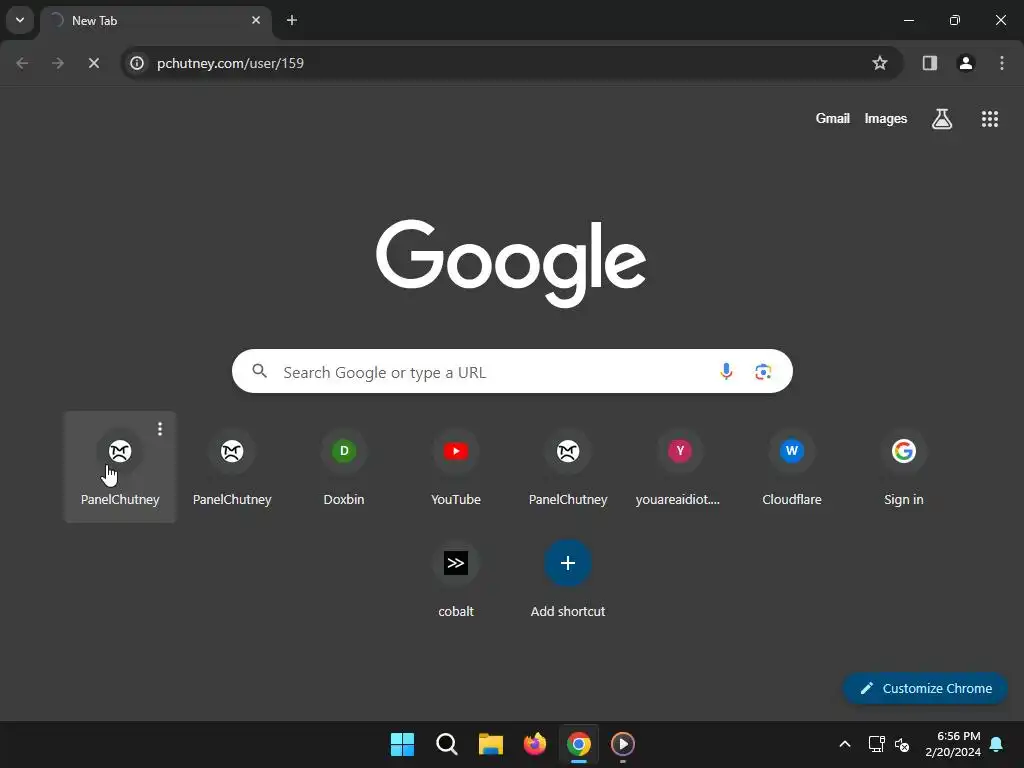Viewport: 1024px width, 768px height.
Task: Open the PanelChutney shortcut next to YouTube
Action: 568,467
